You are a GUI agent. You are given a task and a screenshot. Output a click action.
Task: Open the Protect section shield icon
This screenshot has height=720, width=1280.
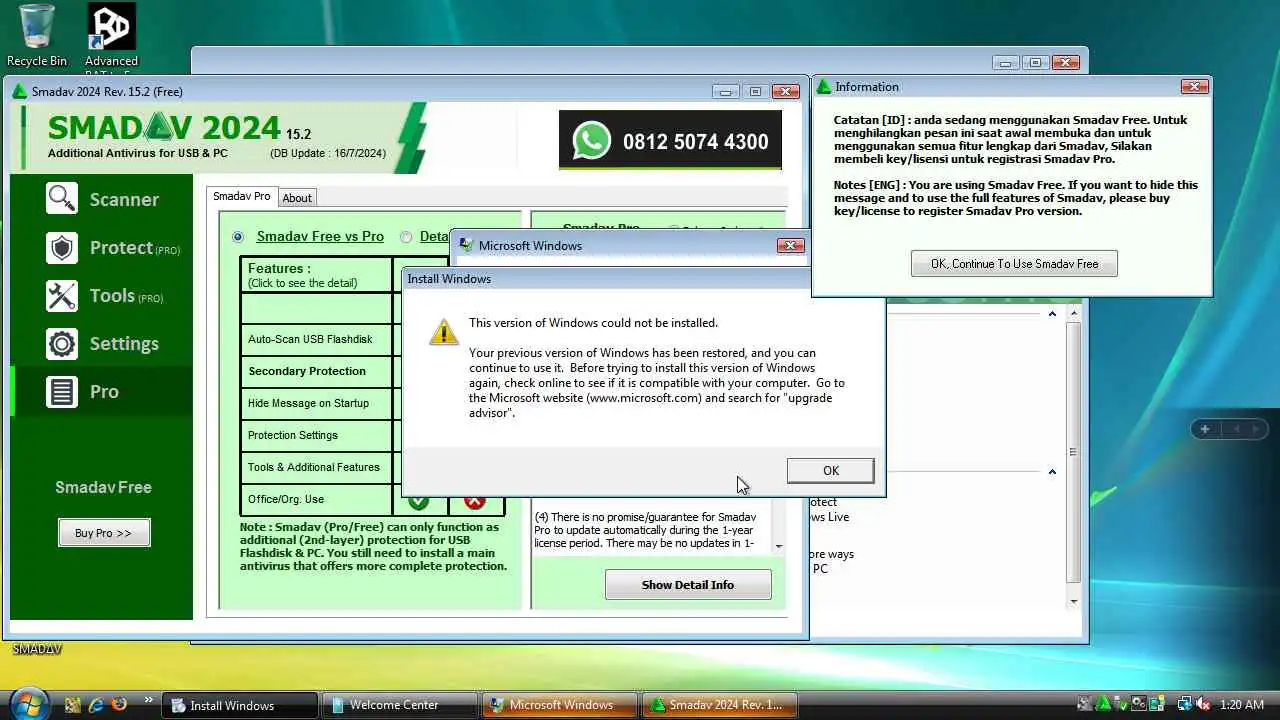point(62,248)
